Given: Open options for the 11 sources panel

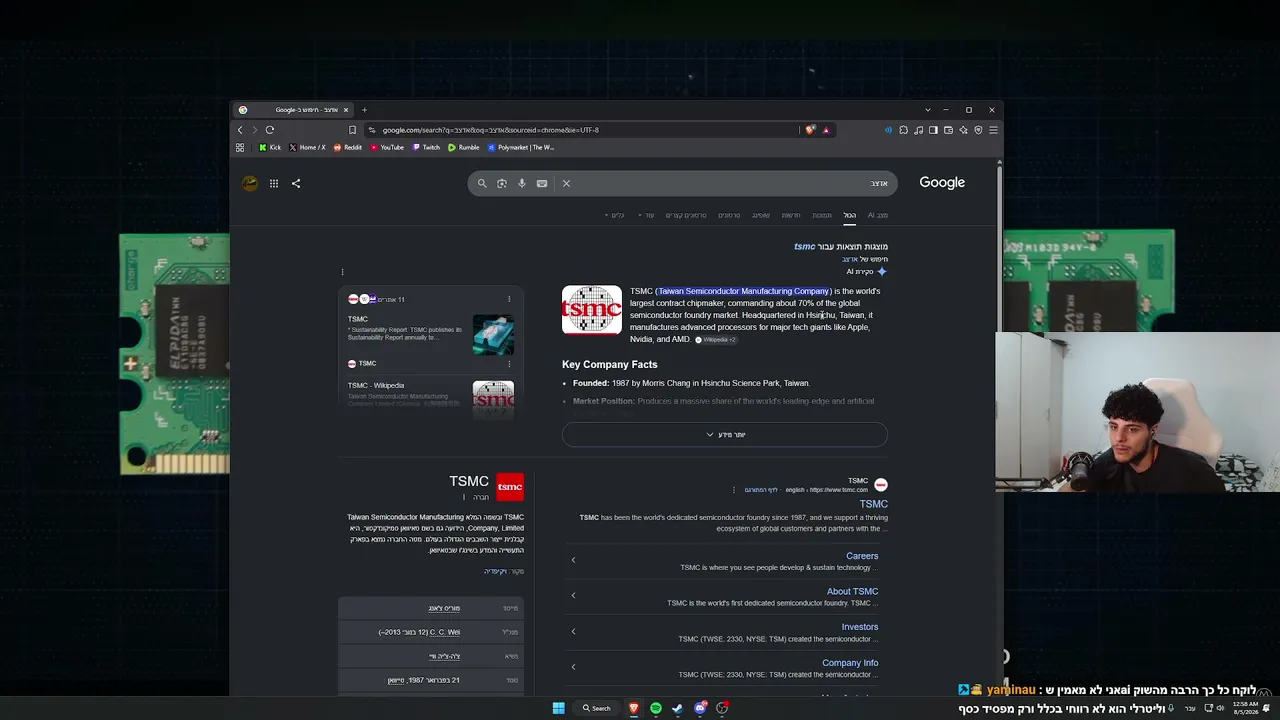Looking at the screenshot, I should click(x=509, y=299).
